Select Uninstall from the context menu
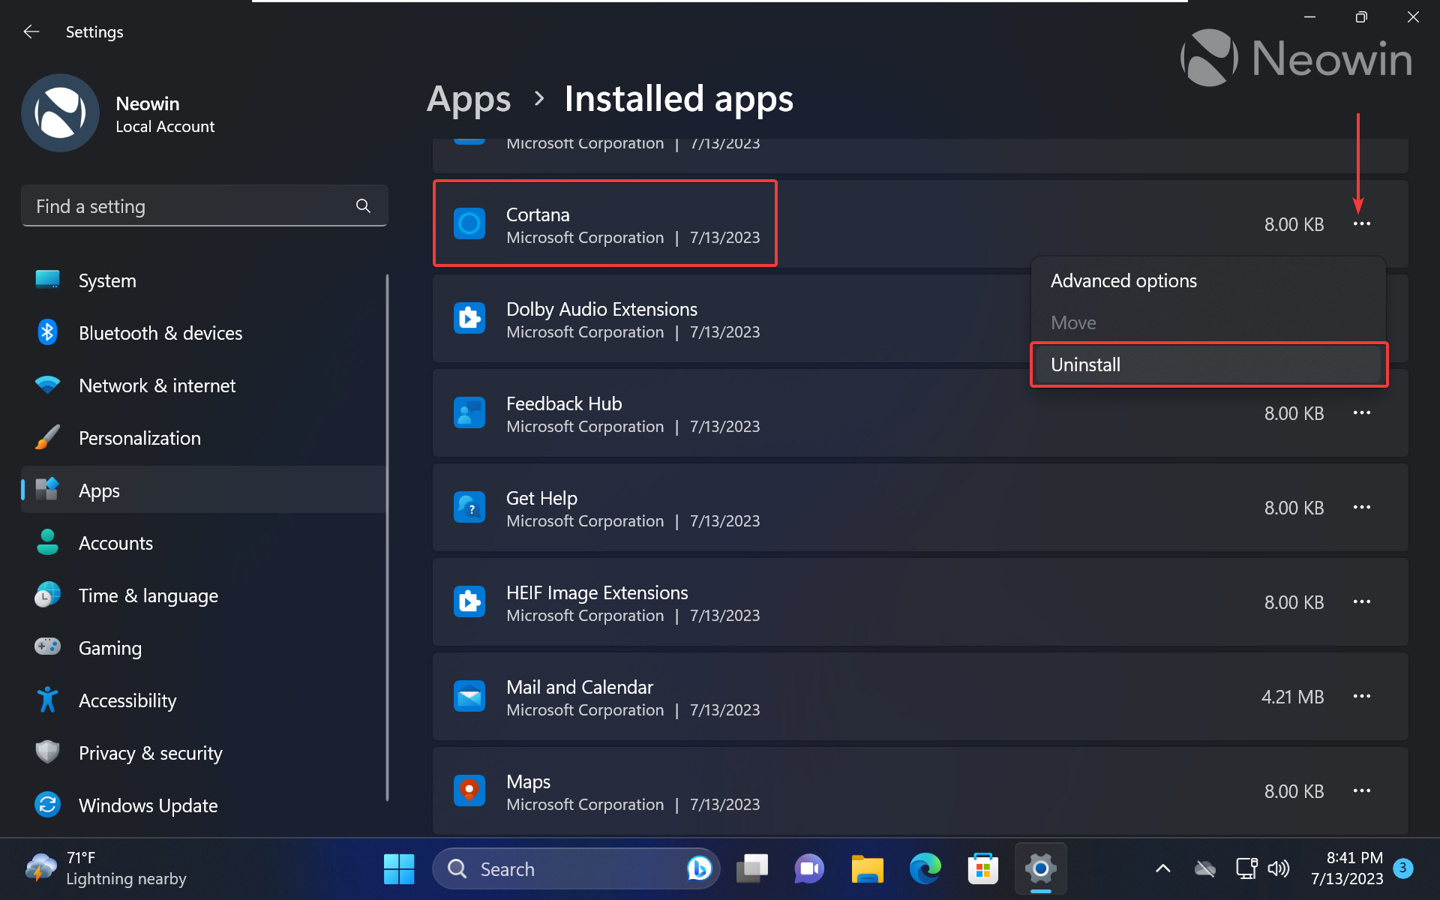Image resolution: width=1440 pixels, height=900 pixels. coord(1086,364)
